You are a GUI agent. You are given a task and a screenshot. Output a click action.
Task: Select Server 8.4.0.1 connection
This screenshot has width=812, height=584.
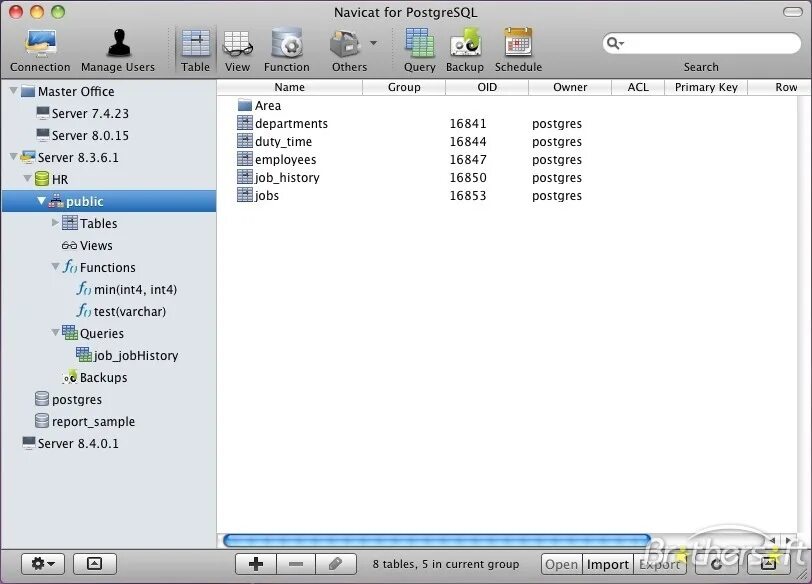[70, 443]
